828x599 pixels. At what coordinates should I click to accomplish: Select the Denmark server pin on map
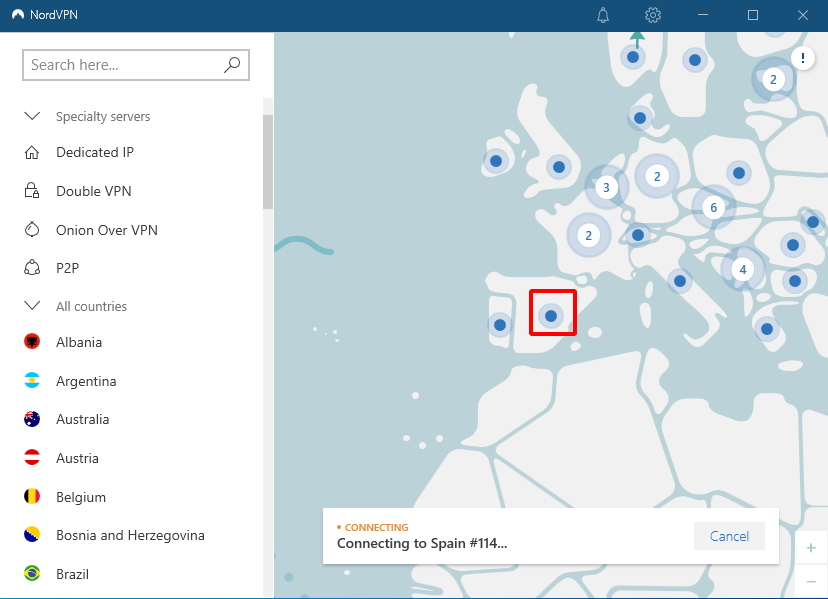point(640,118)
